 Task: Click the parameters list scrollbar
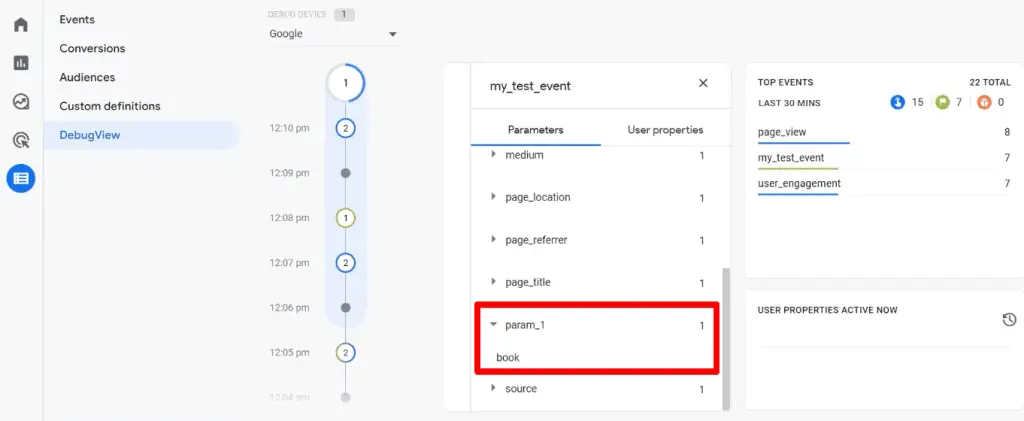pos(726,338)
